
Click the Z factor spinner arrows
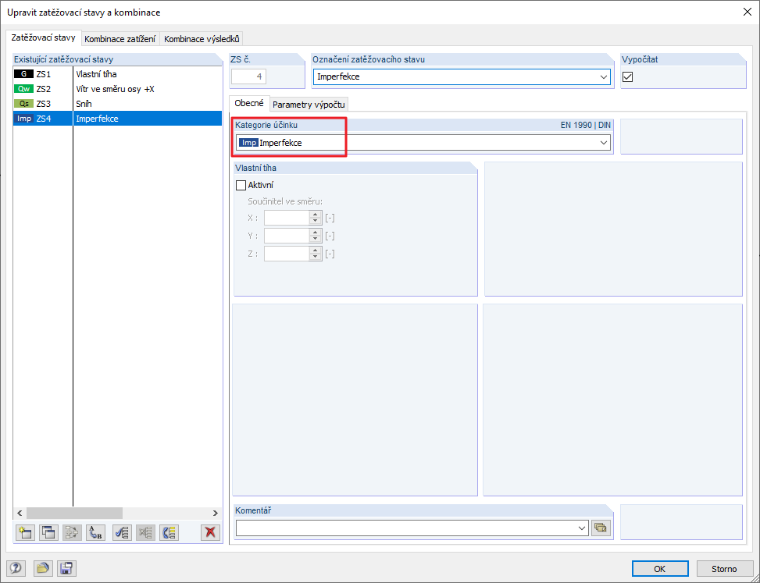[x=316, y=253]
